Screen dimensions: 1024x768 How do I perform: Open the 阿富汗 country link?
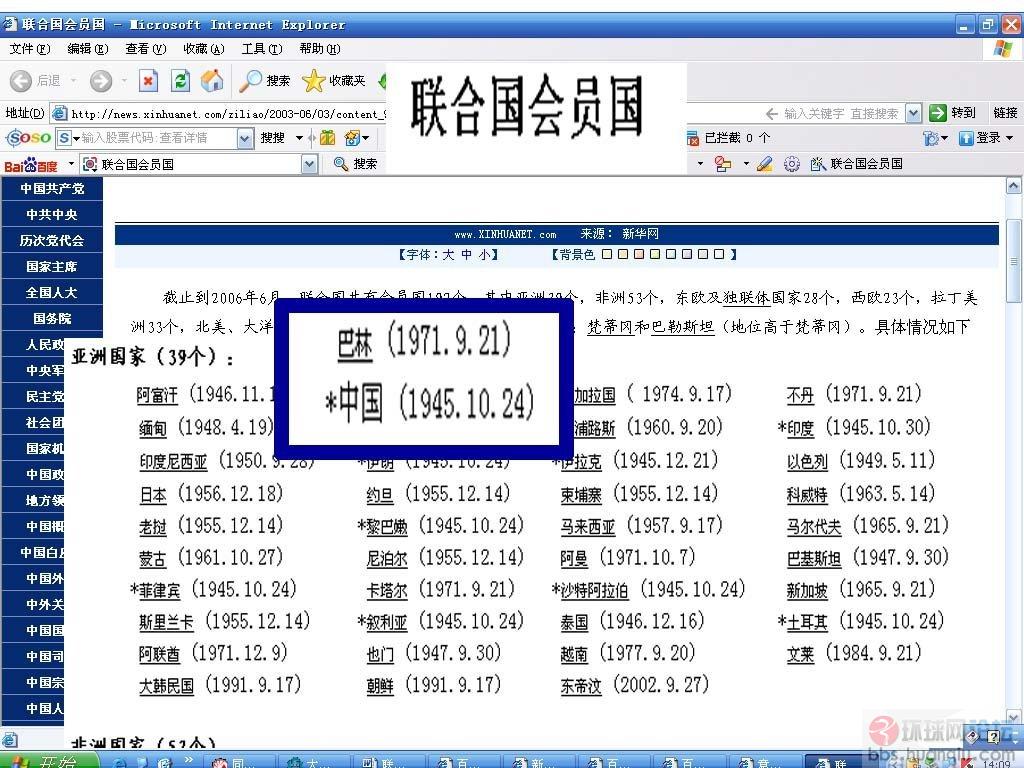point(157,395)
